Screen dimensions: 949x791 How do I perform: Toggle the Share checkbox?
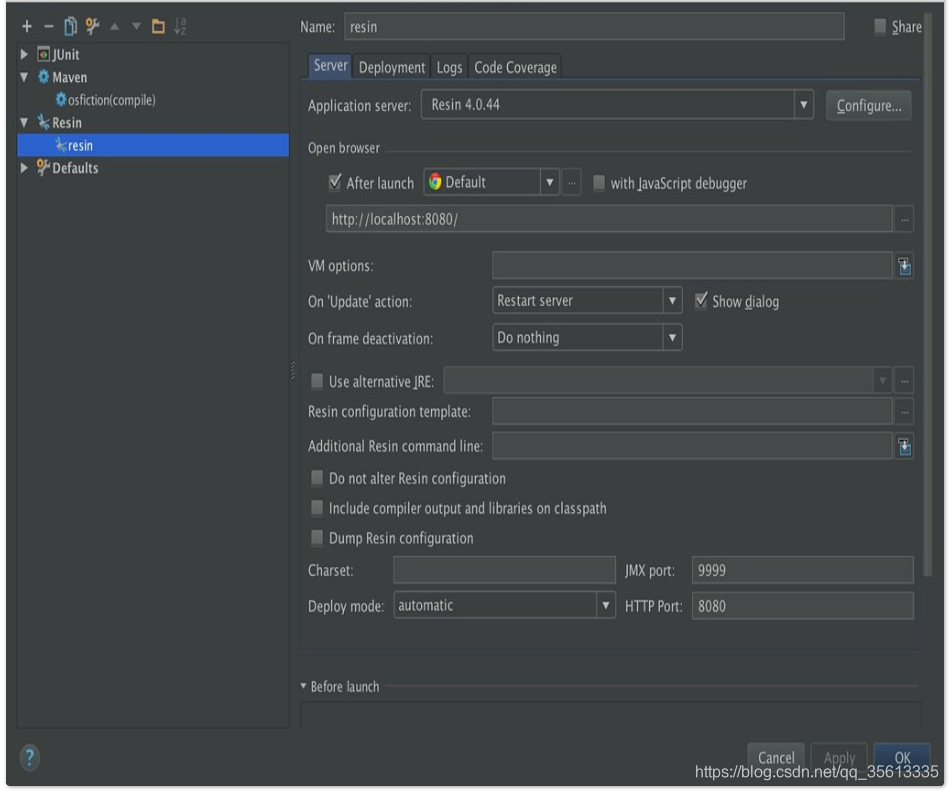tap(880, 26)
